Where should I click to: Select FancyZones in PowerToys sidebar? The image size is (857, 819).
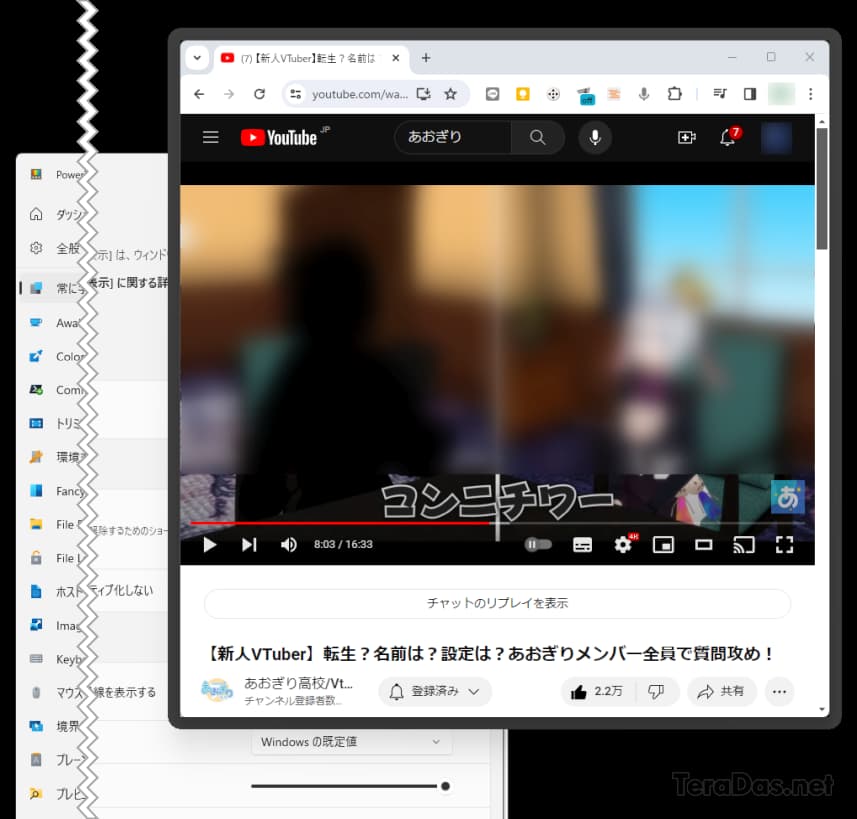click(57, 491)
